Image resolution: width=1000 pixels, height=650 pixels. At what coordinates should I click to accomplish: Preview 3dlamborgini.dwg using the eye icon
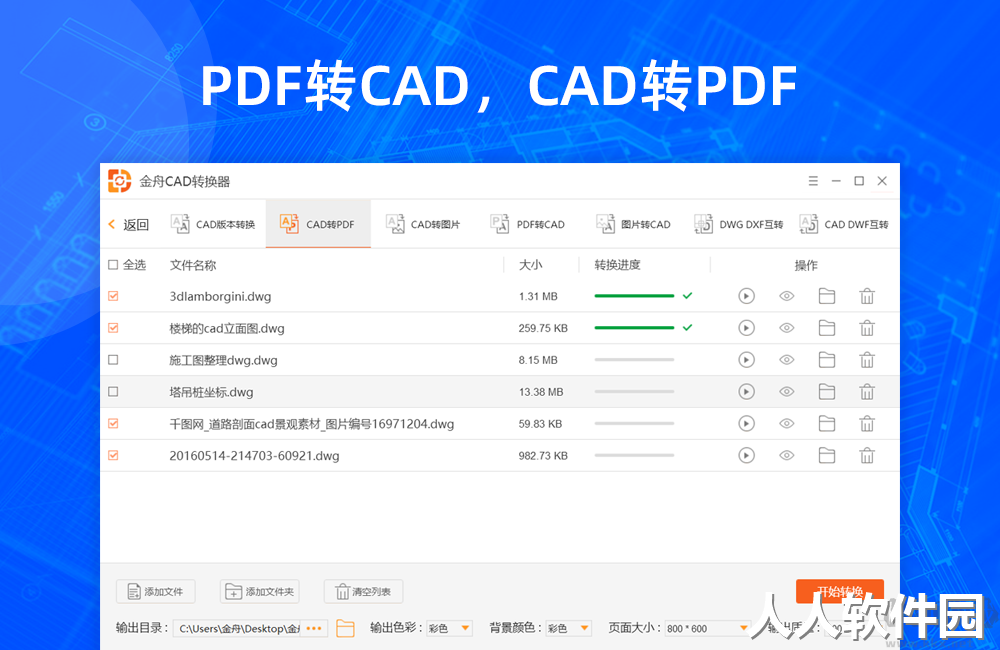tap(786, 296)
